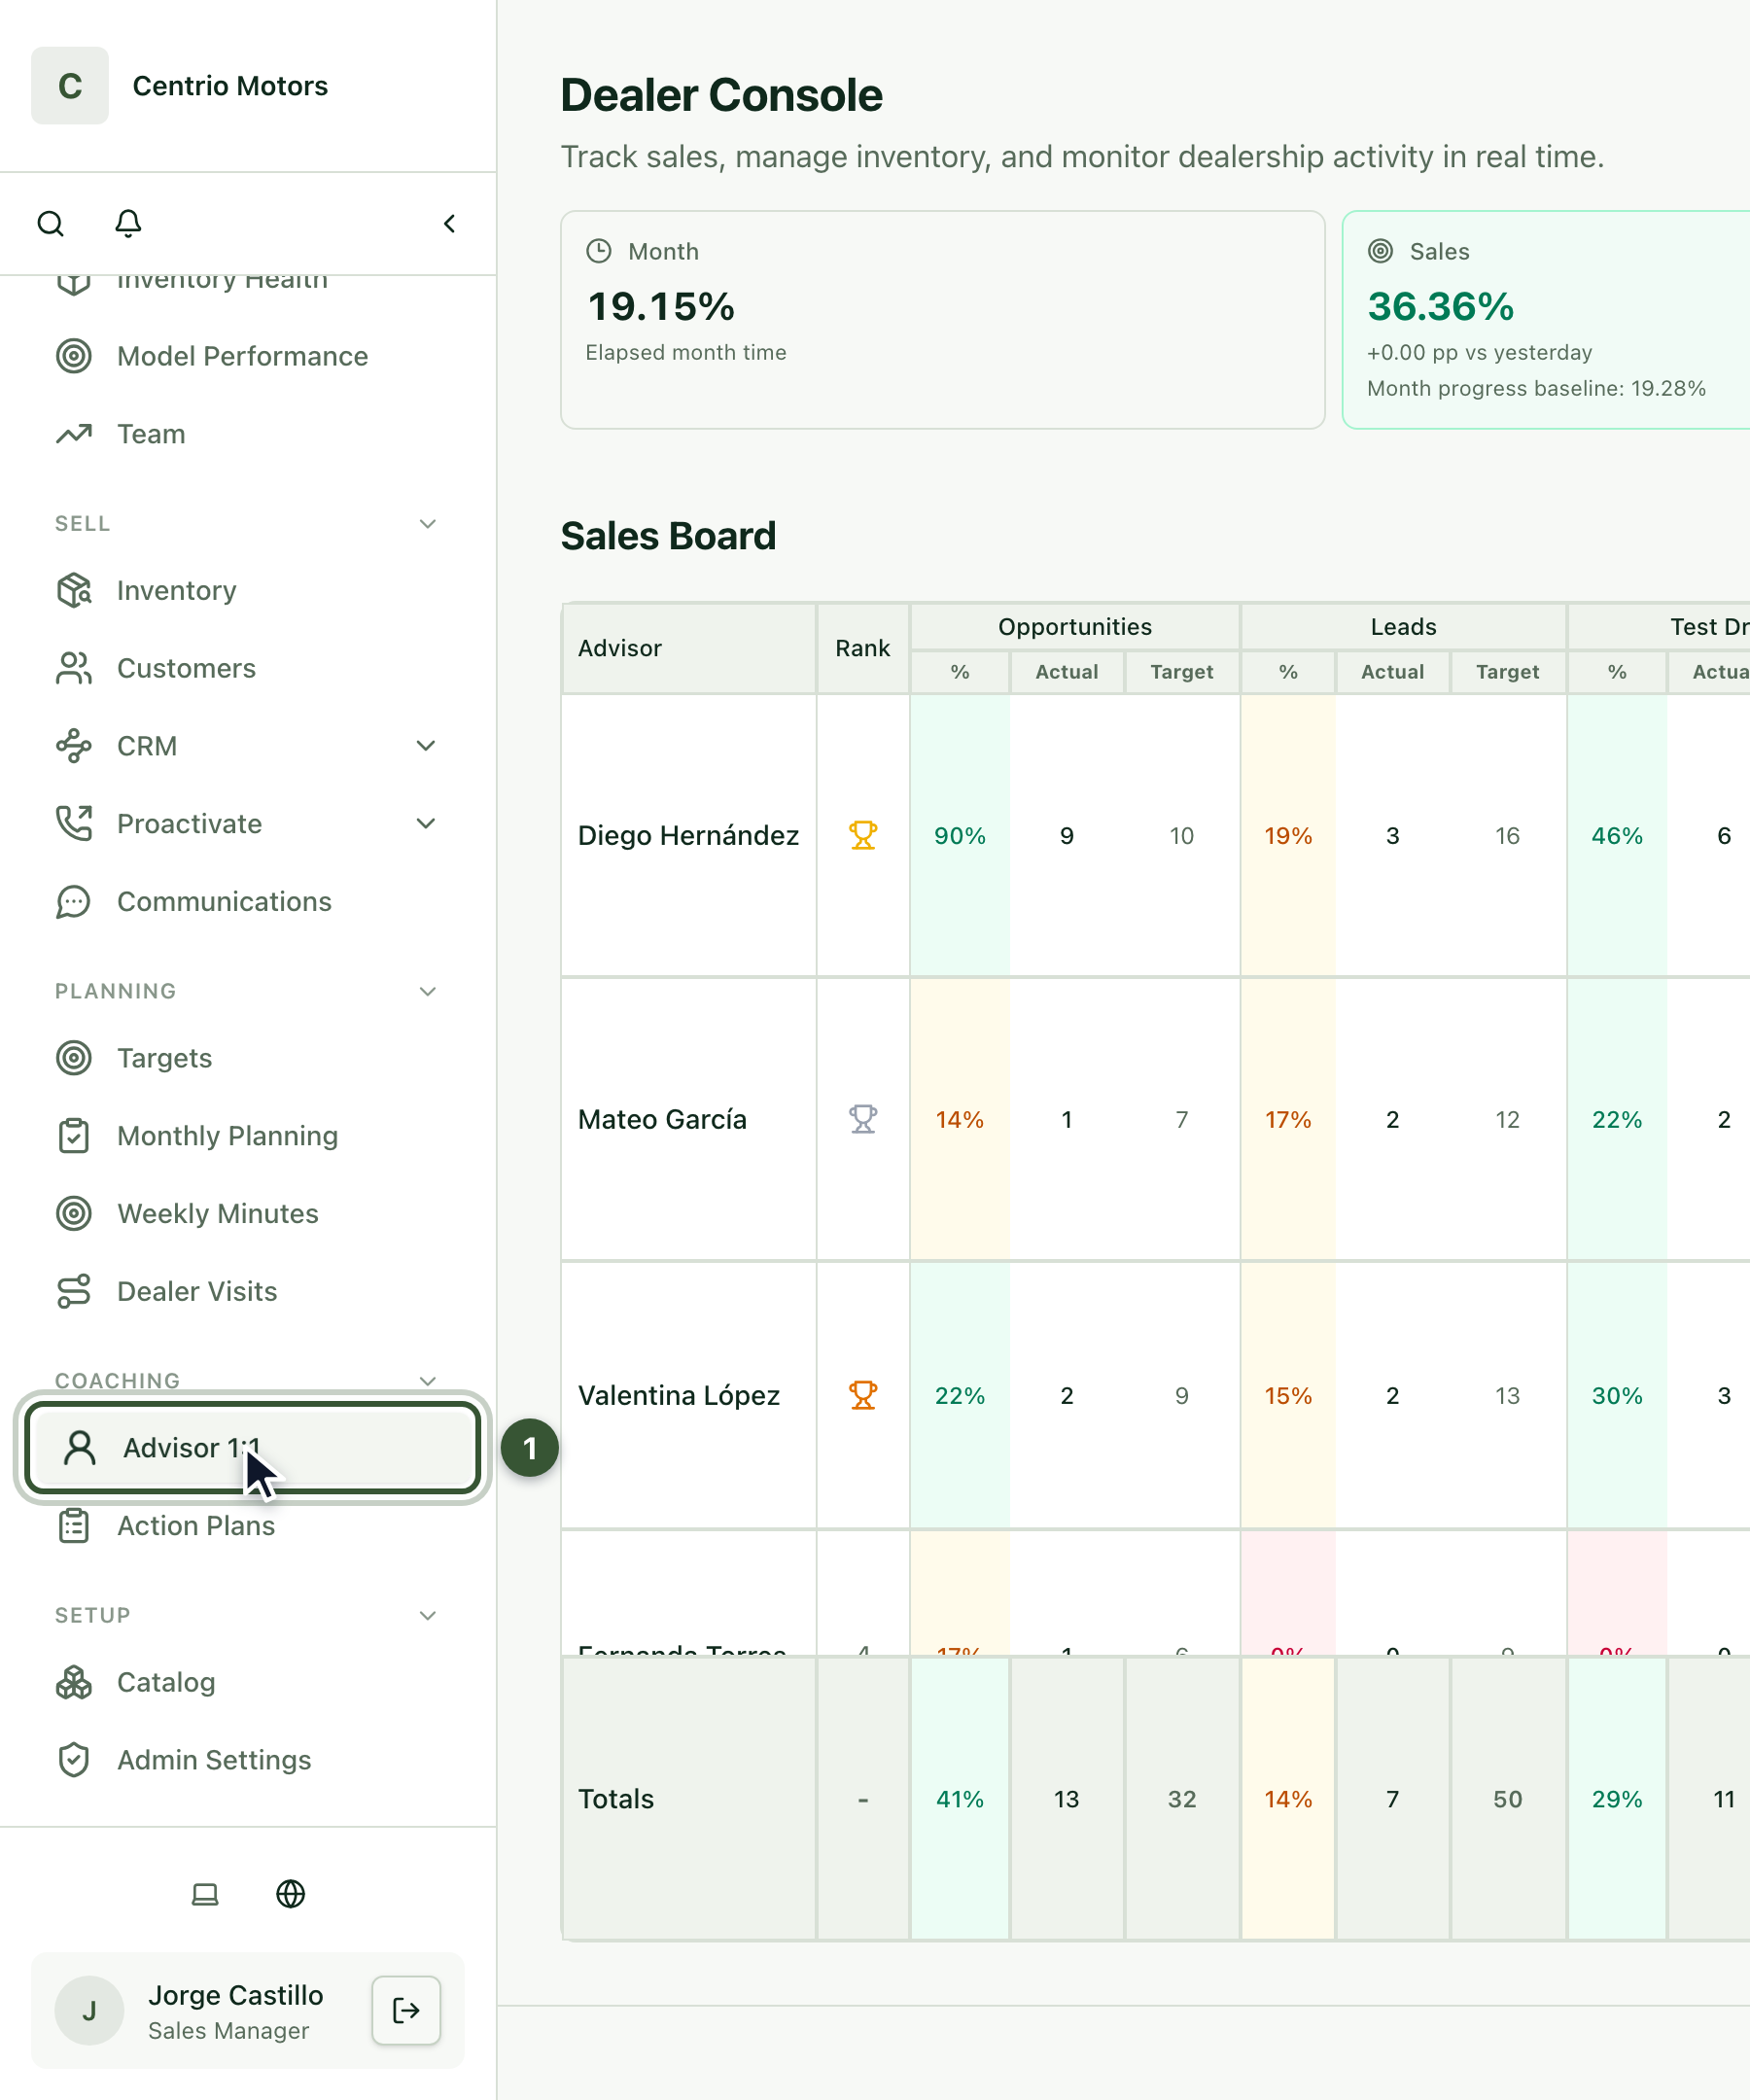Switch to the laptop display mode icon

[x=205, y=1894]
